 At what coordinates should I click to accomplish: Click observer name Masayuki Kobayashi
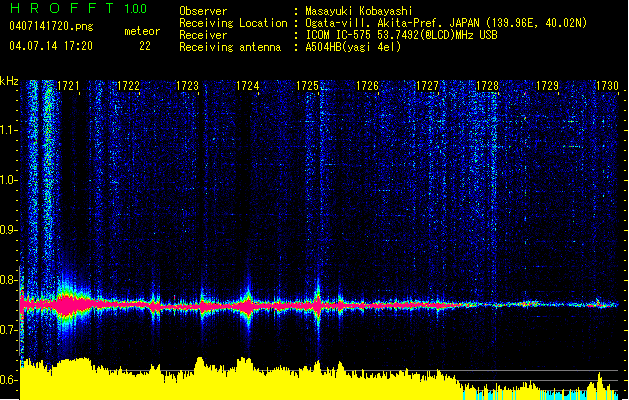[359, 11]
